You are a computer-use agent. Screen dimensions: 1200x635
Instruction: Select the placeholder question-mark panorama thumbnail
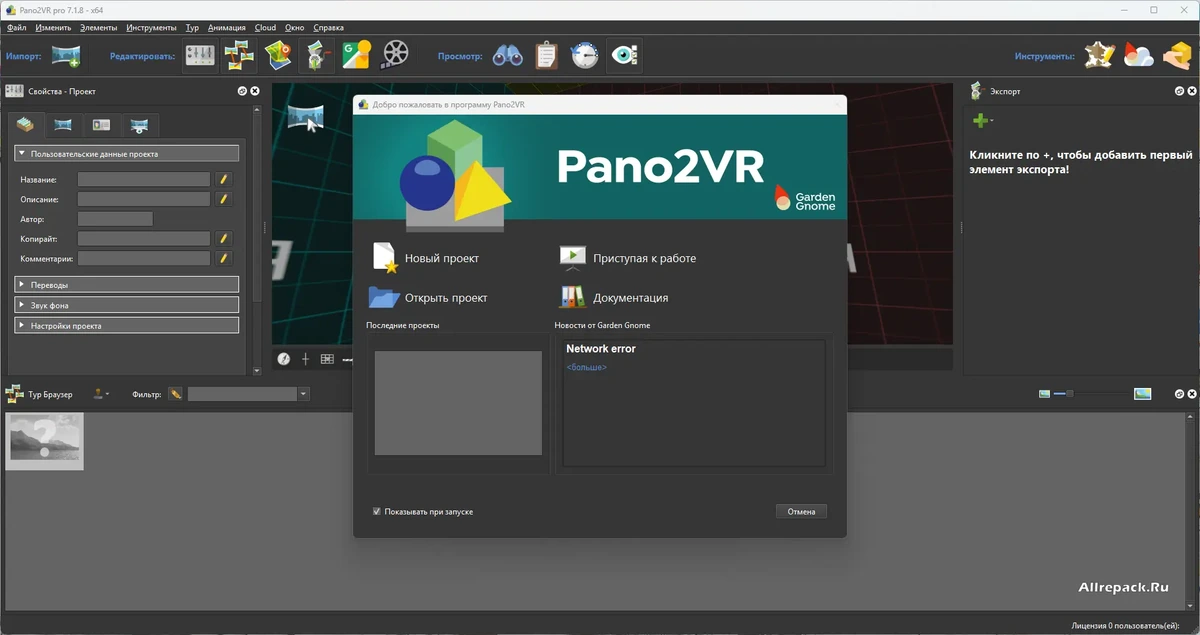click(45, 441)
